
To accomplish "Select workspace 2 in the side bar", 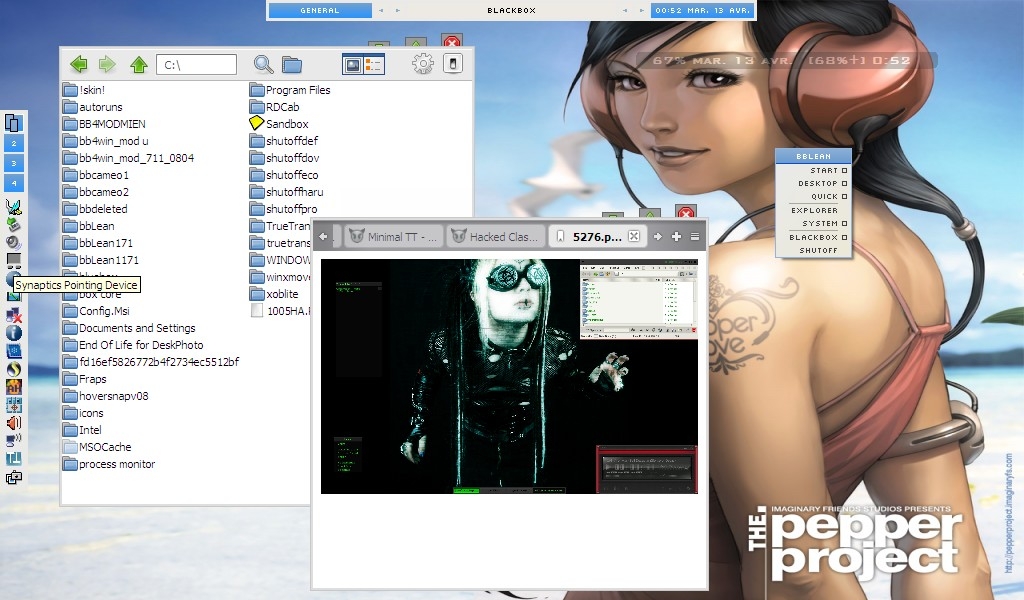I will [14, 144].
